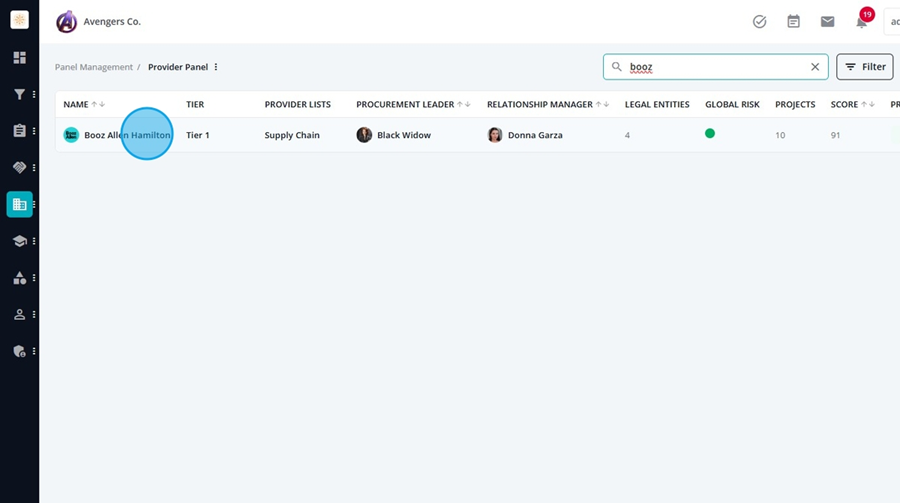Click the Booz Allen Hamilton logo icon

pyautogui.click(x=71, y=135)
